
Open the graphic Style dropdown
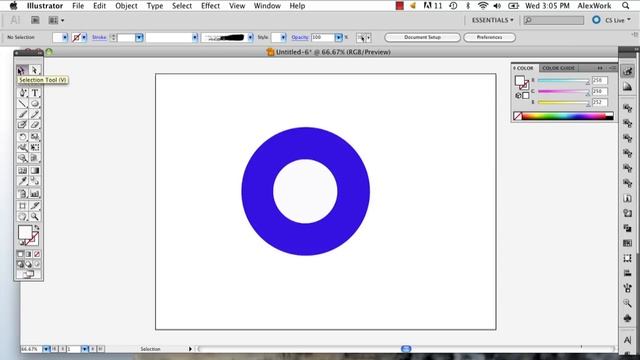pos(283,38)
